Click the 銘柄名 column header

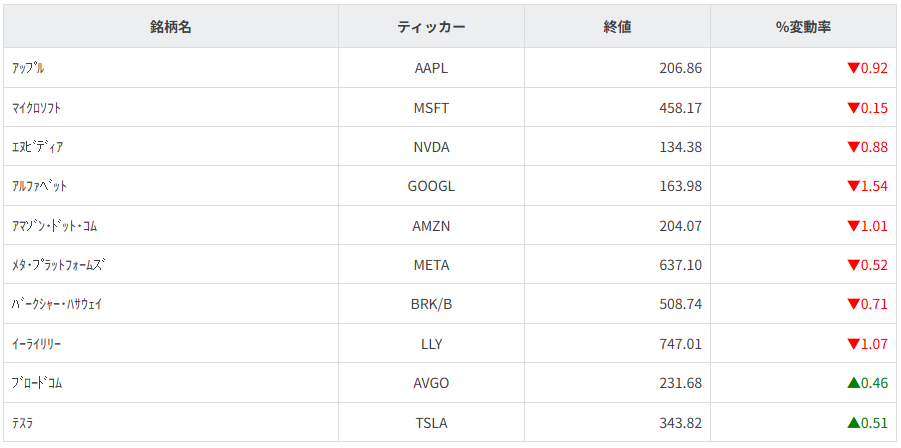[x=171, y=27]
